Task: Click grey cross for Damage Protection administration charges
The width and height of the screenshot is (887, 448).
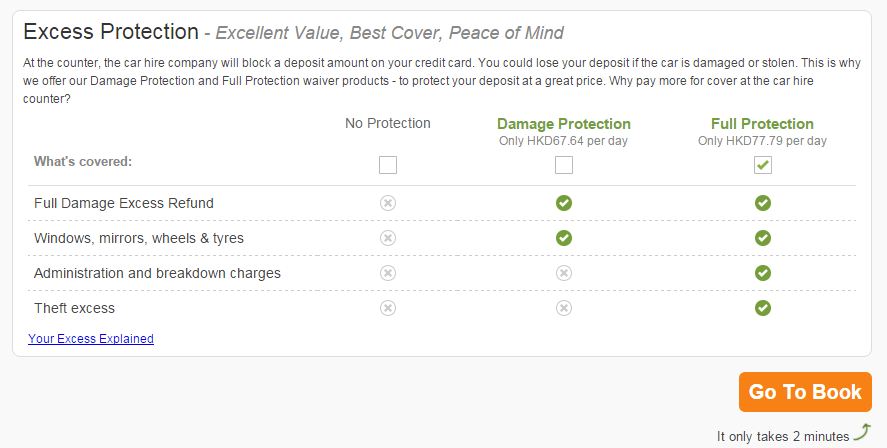Action: pos(563,273)
